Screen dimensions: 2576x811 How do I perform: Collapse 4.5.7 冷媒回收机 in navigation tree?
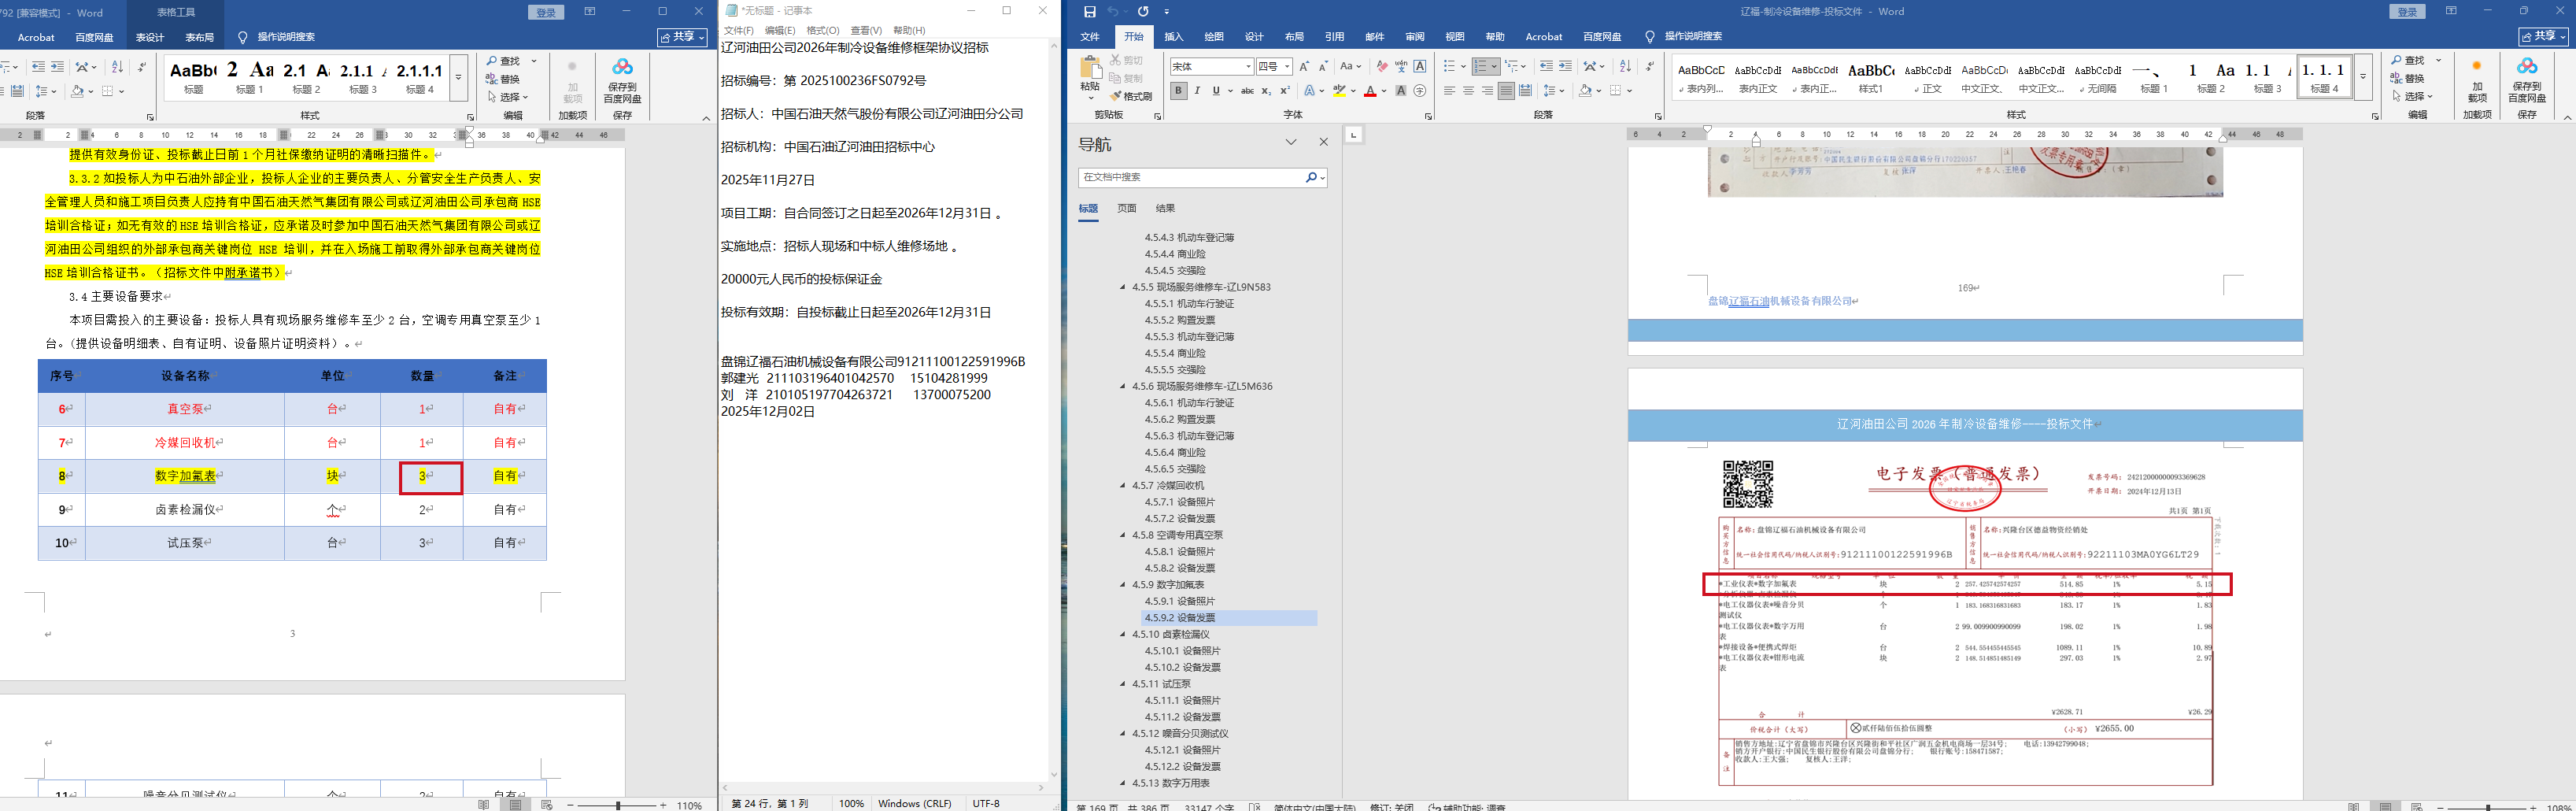tap(1122, 486)
